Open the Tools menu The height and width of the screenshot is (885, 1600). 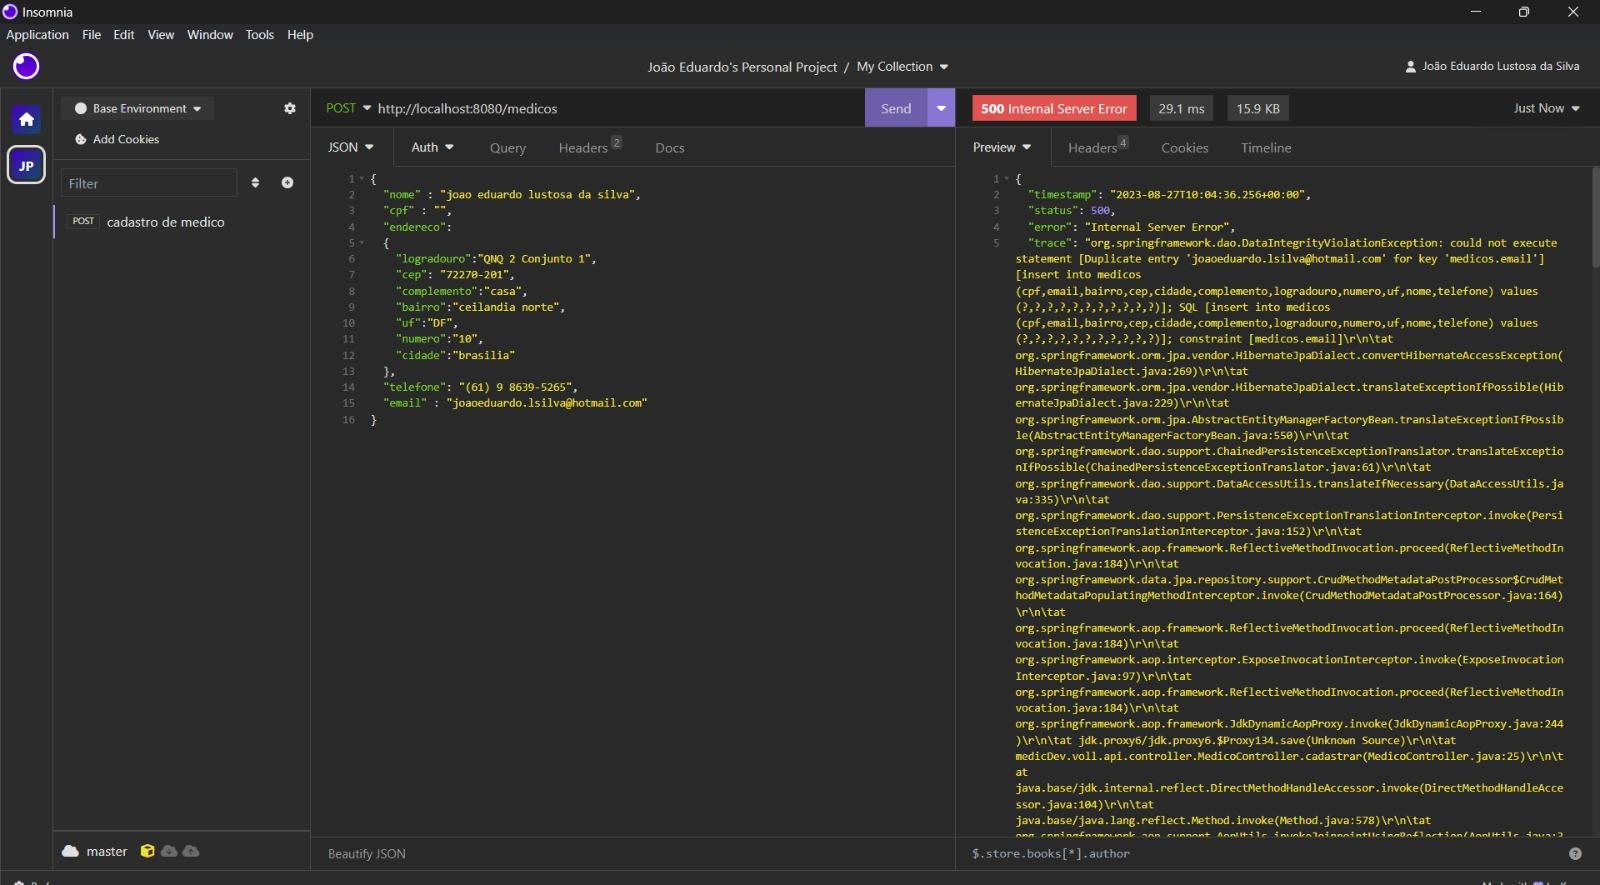[x=259, y=35]
